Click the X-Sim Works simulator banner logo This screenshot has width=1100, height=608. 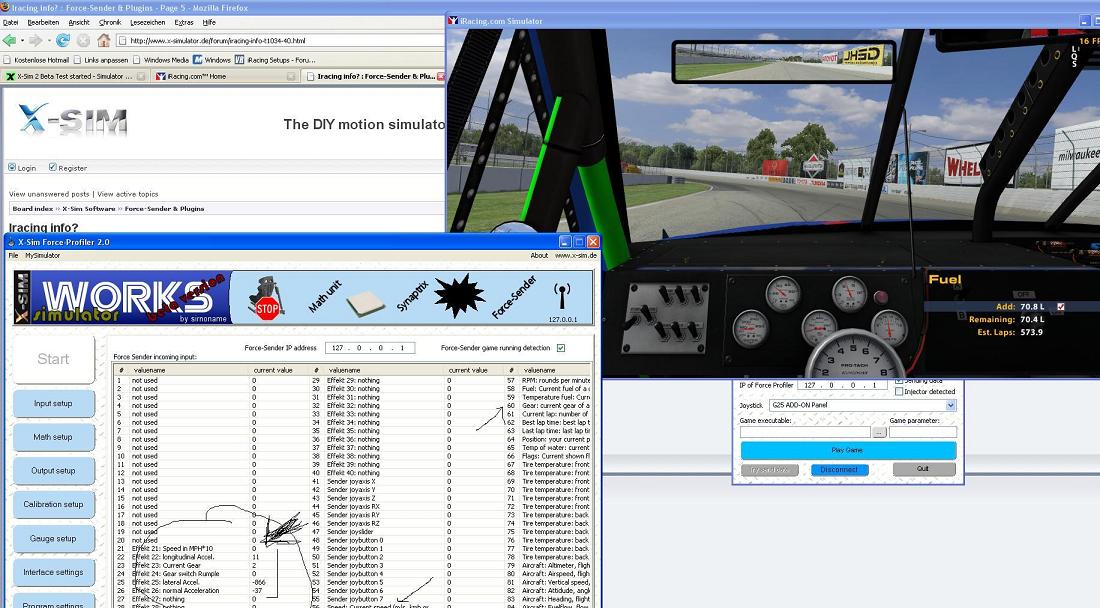[122, 298]
